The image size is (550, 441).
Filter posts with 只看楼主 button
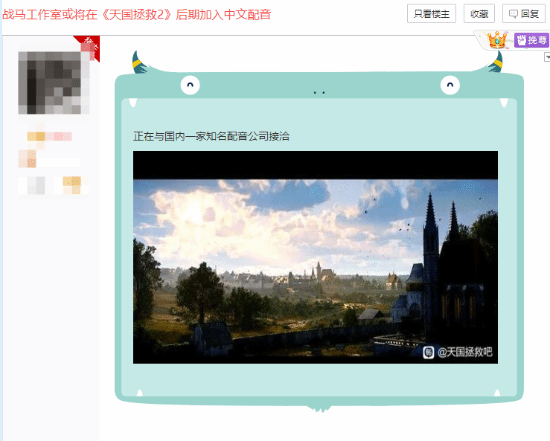[x=431, y=14]
